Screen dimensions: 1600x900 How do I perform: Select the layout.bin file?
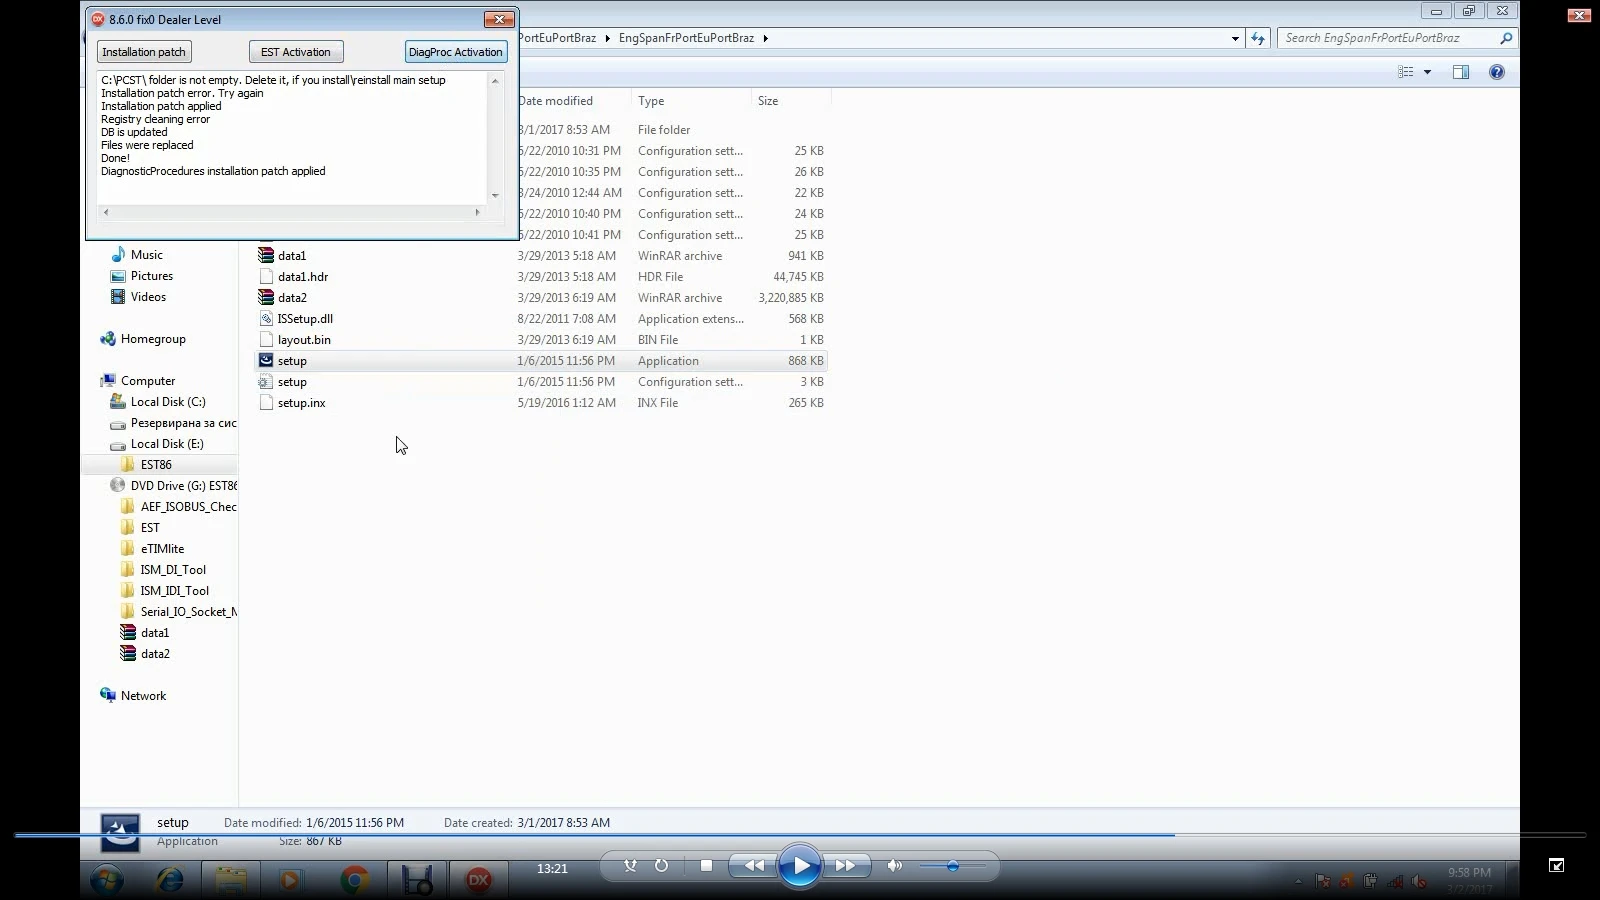click(x=541, y=340)
